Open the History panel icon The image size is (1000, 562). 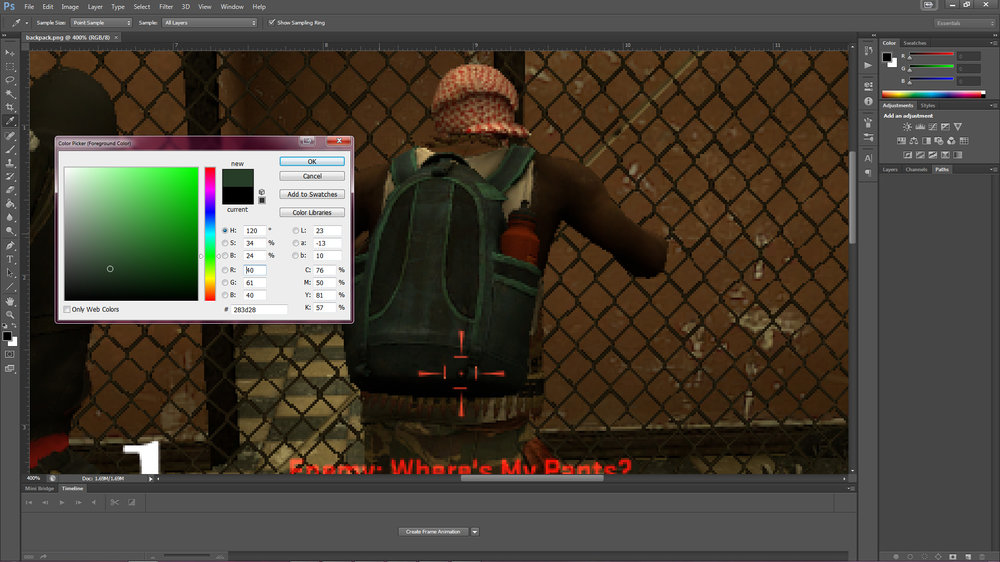pos(868,51)
